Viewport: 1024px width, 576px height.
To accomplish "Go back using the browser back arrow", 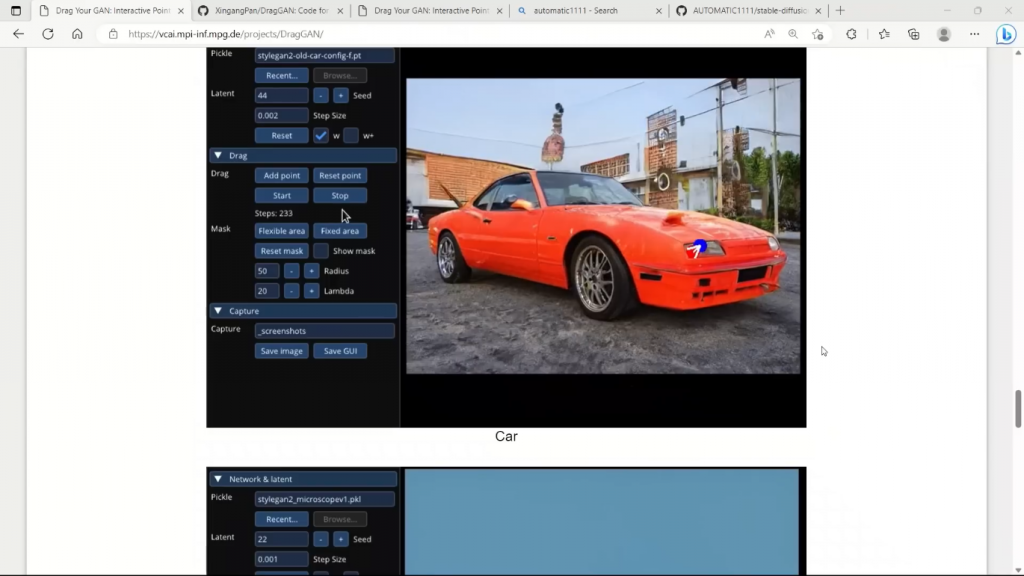I will pos(18,33).
